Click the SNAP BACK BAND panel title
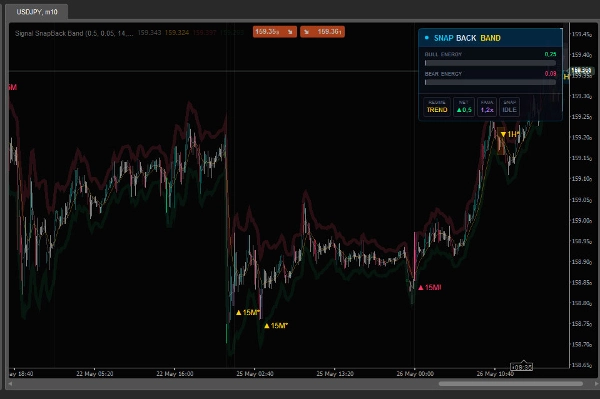Screen dimensions: 600x399 (467, 38)
